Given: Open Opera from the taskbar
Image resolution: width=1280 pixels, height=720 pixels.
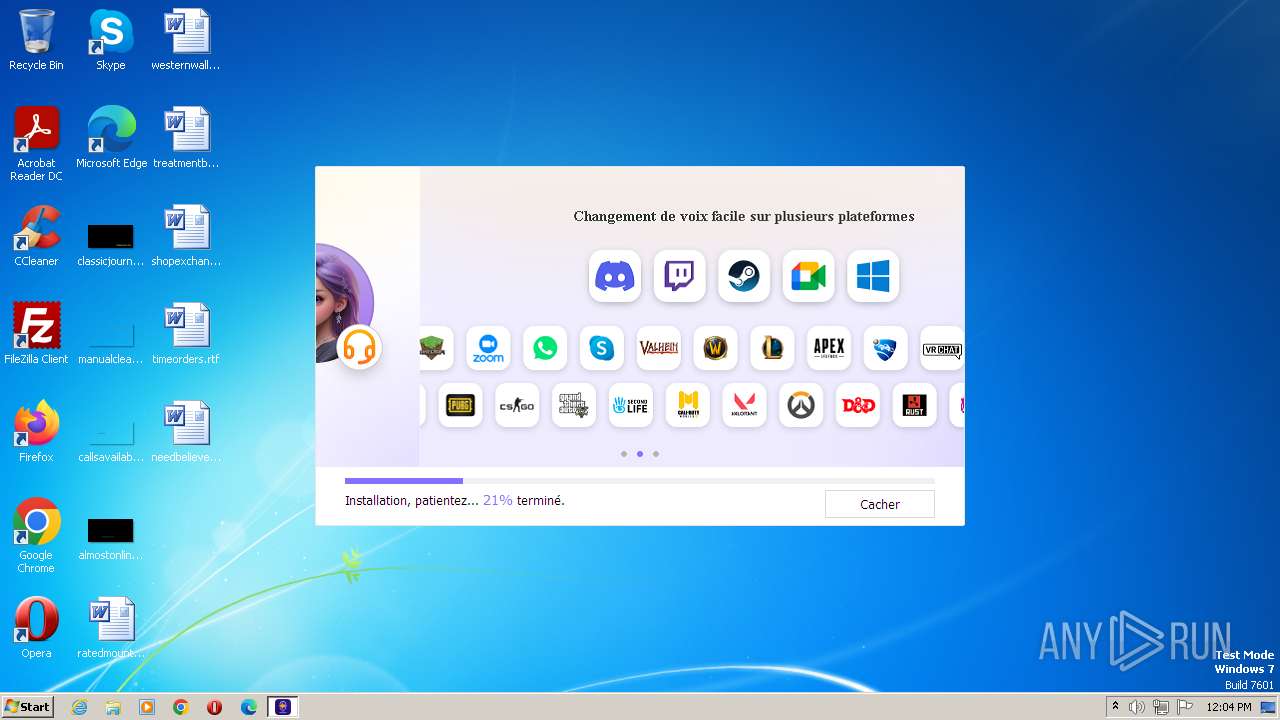Looking at the screenshot, I should coord(214,707).
